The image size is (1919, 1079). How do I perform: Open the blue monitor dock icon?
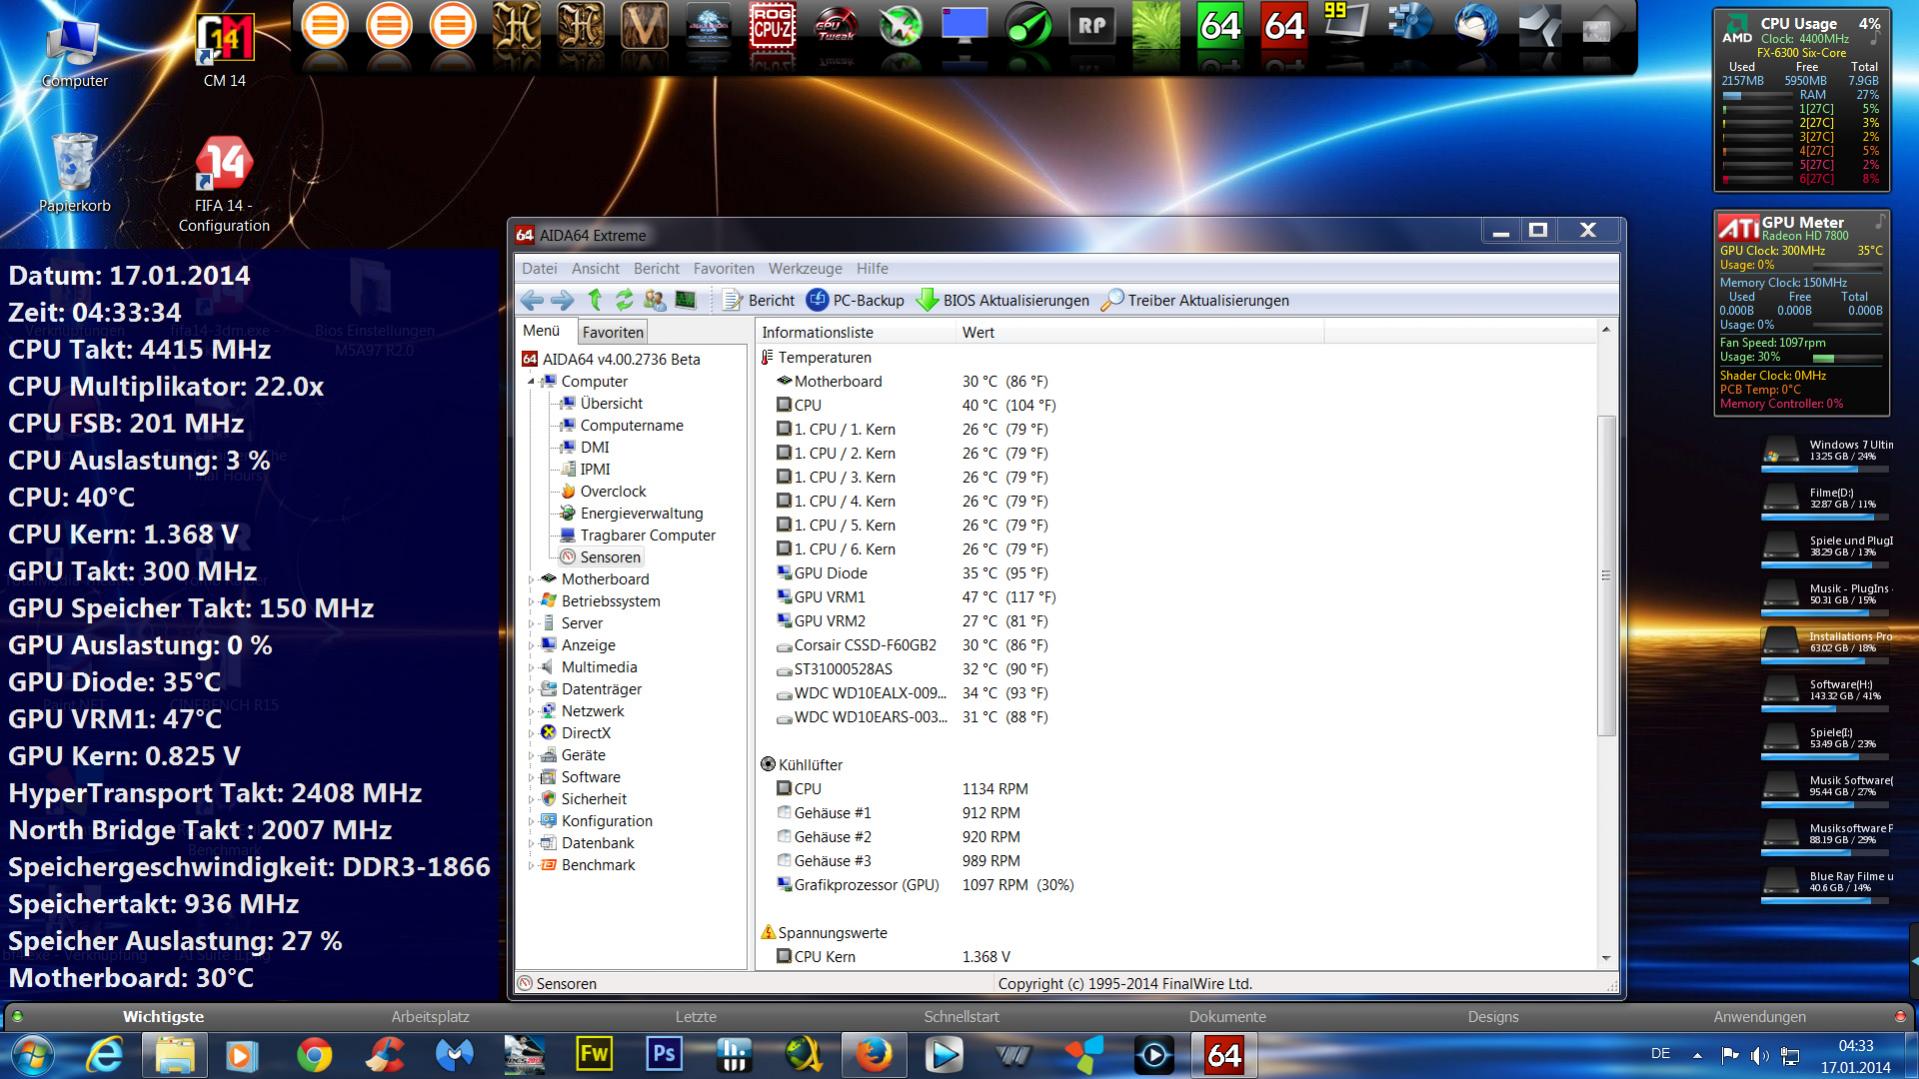[964, 26]
